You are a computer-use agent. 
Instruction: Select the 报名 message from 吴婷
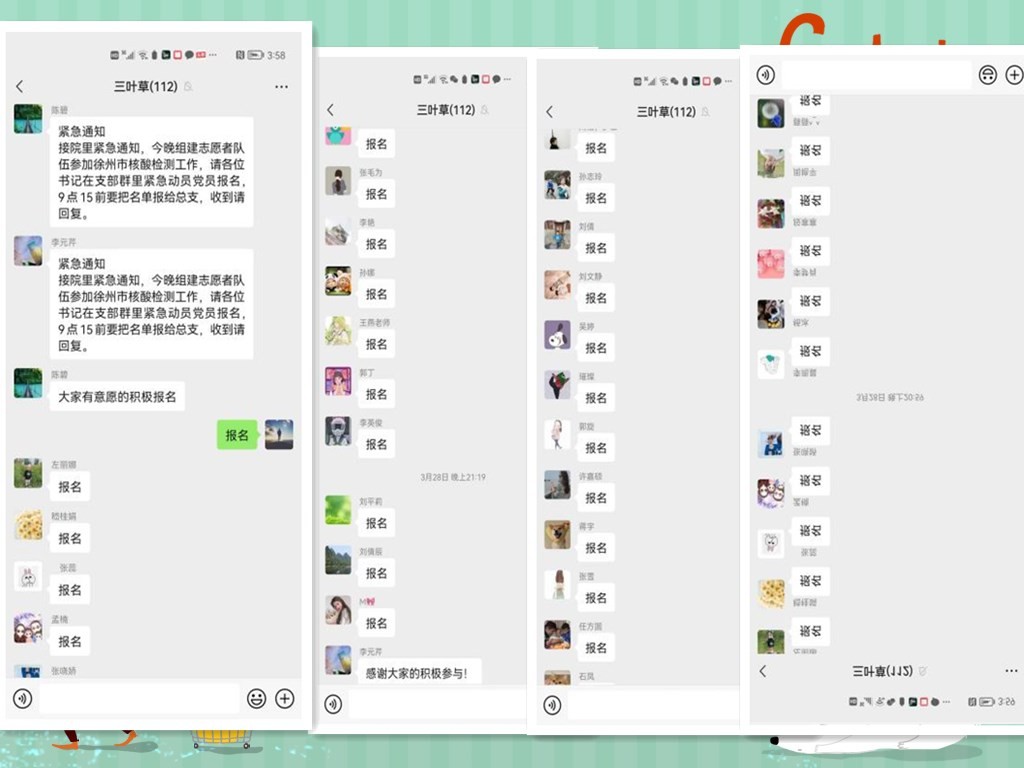click(596, 348)
